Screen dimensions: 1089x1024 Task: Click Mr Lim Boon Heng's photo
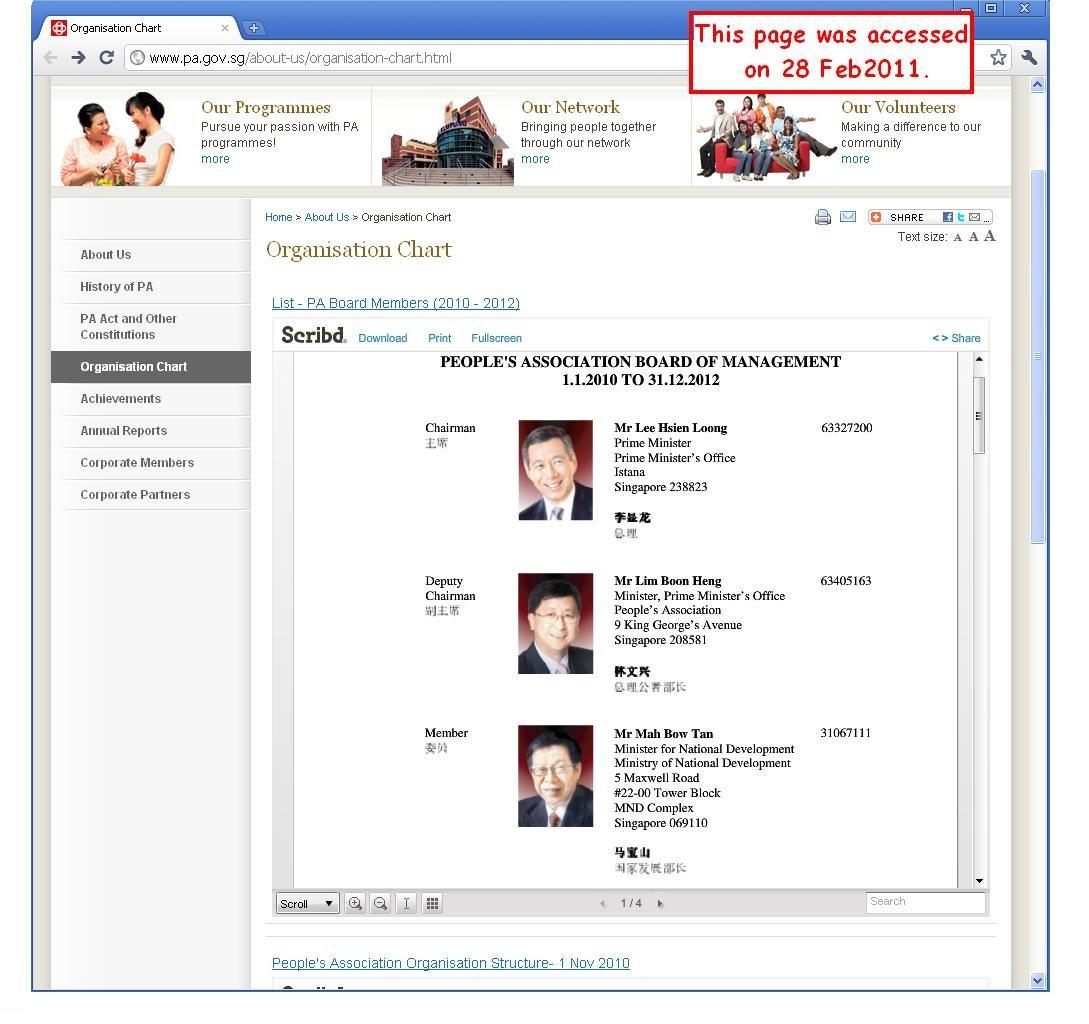click(x=556, y=623)
